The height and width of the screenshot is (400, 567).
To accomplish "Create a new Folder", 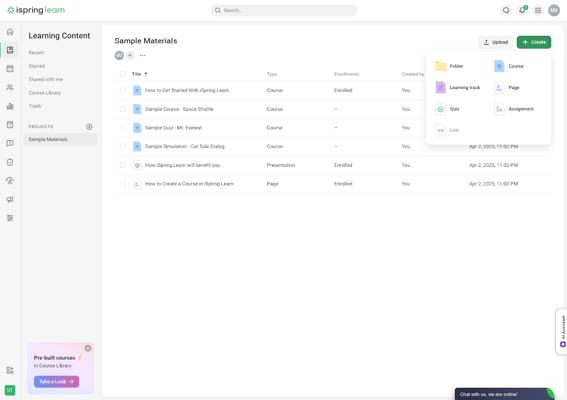I will pyautogui.click(x=449, y=66).
